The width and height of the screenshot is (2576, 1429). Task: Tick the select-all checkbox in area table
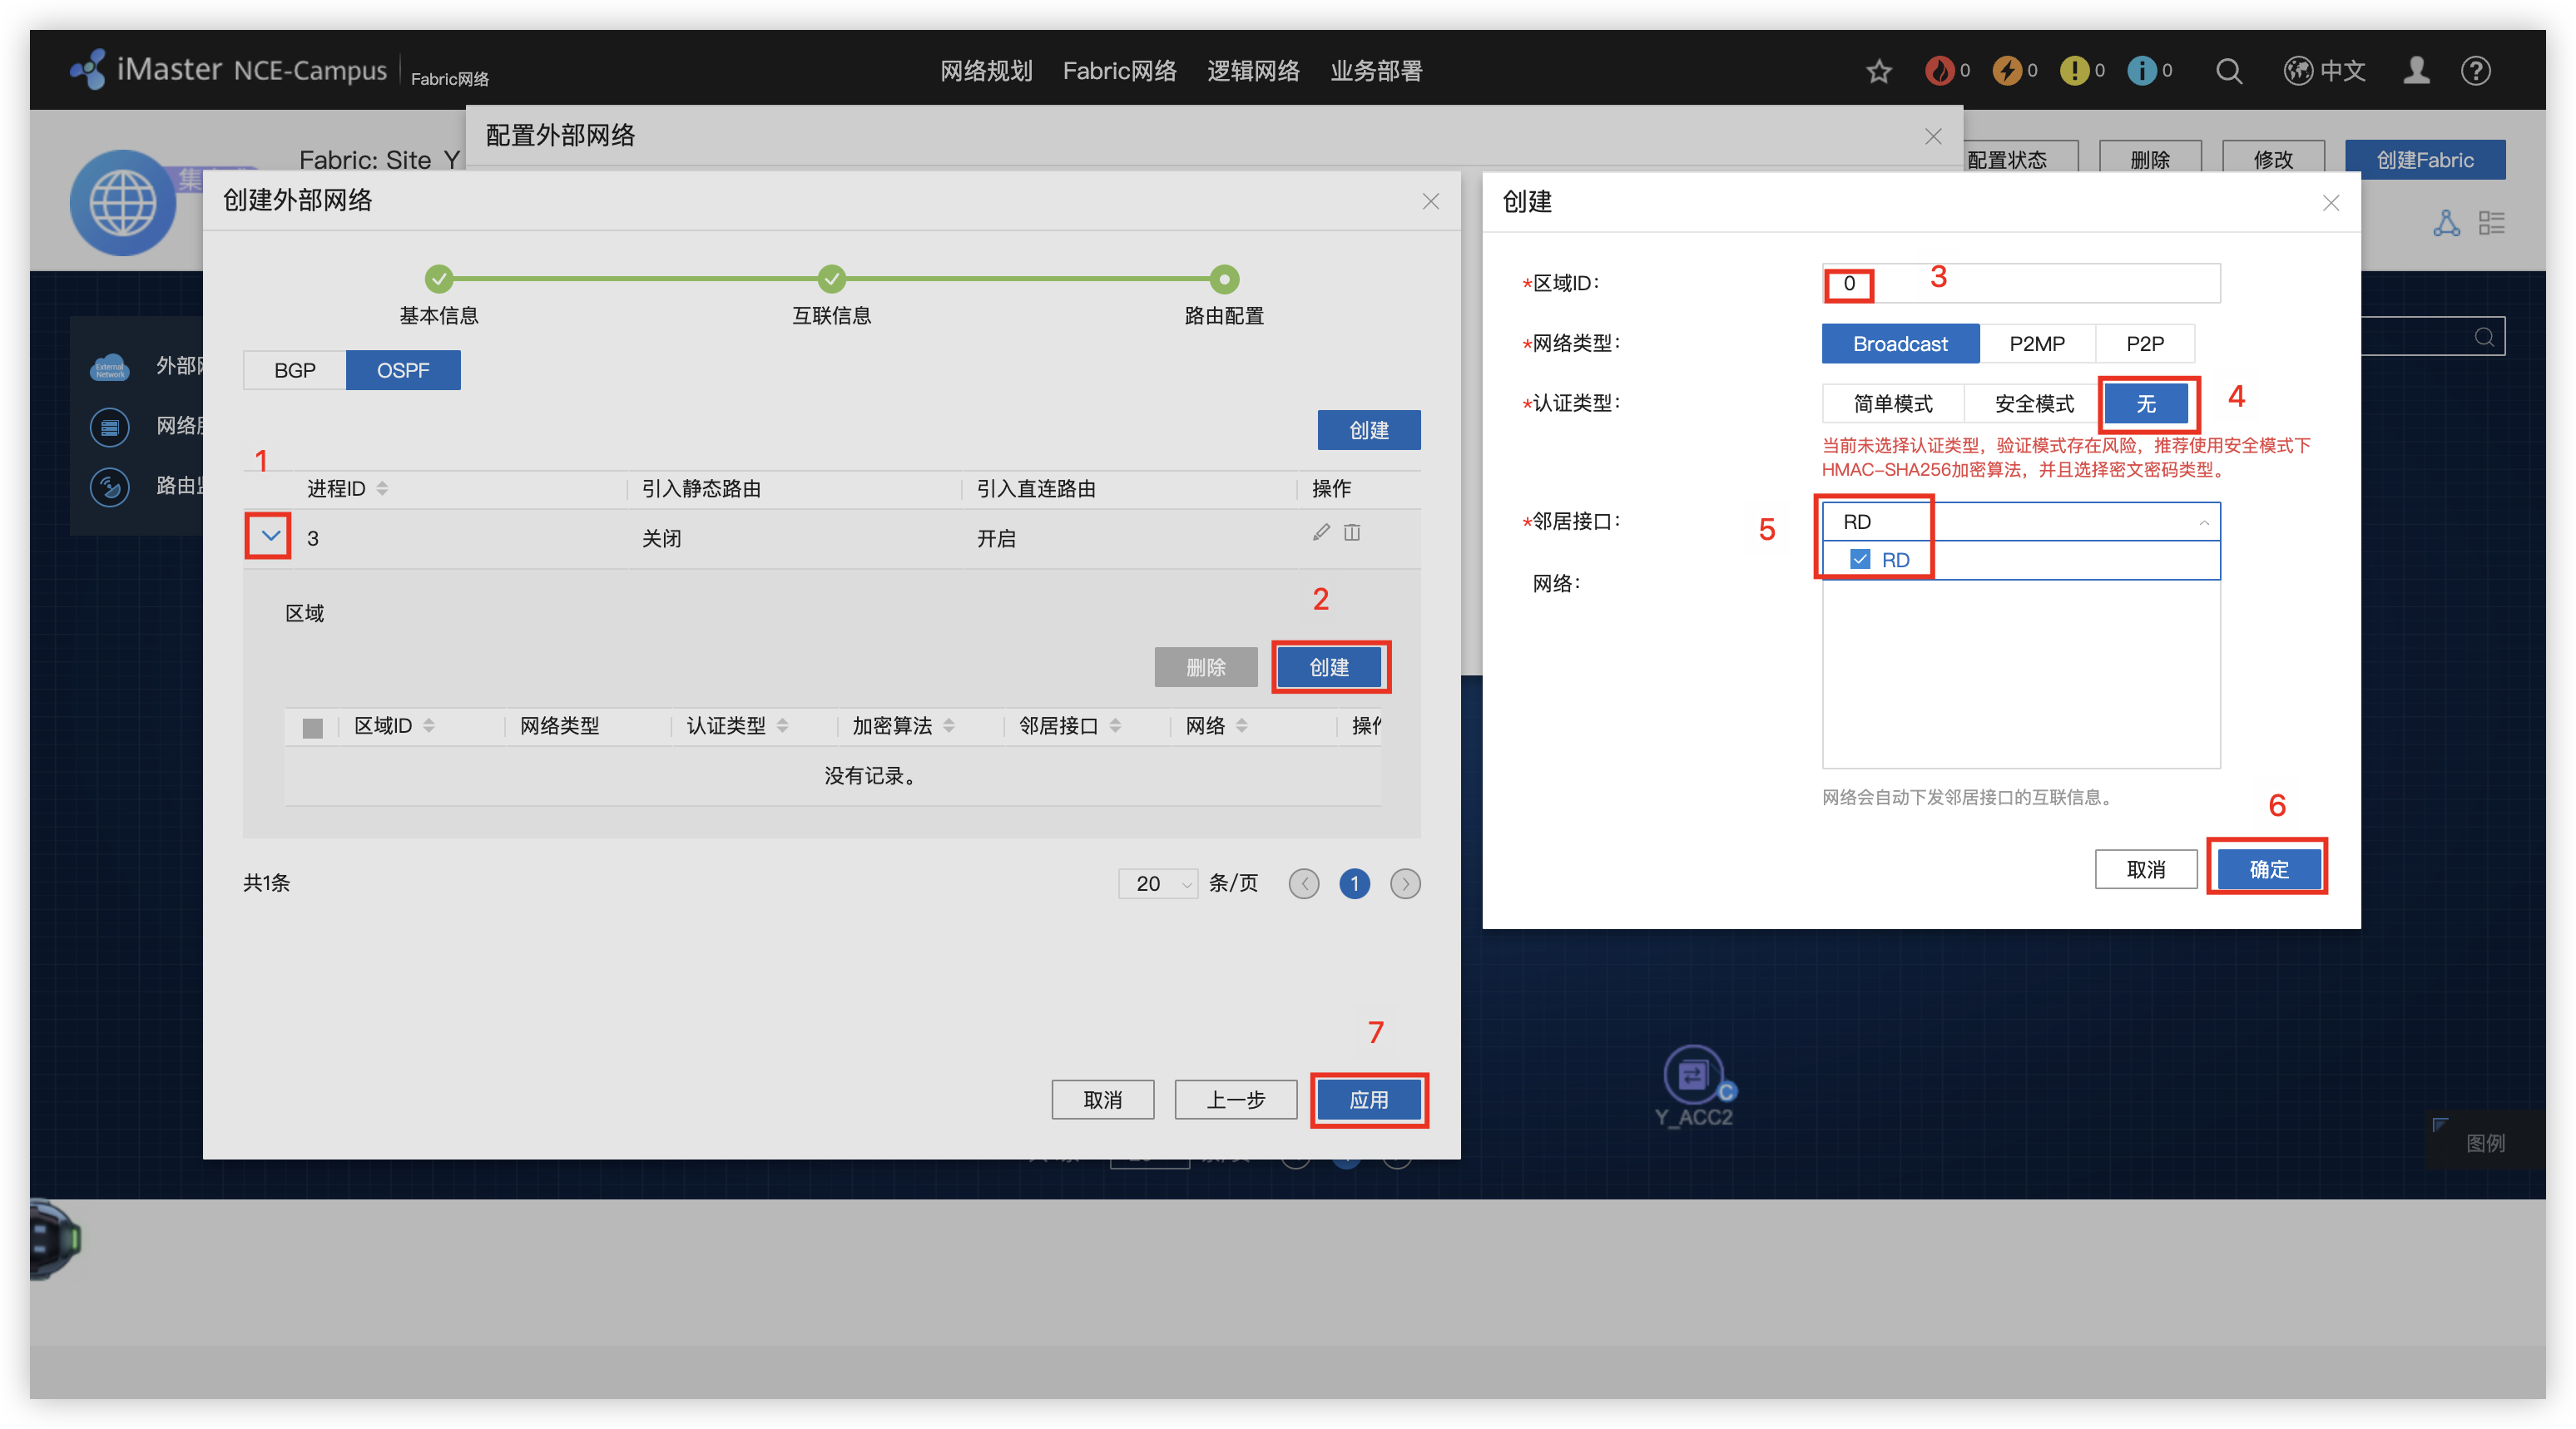click(312, 727)
